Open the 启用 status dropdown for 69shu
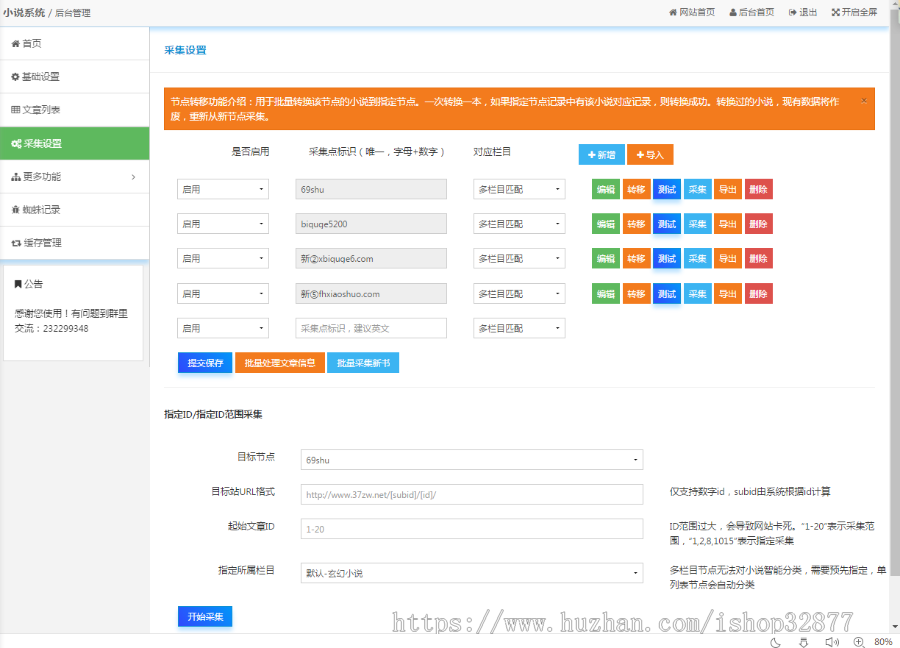Viewport: 900px width, 648px height. click(222, 189)
